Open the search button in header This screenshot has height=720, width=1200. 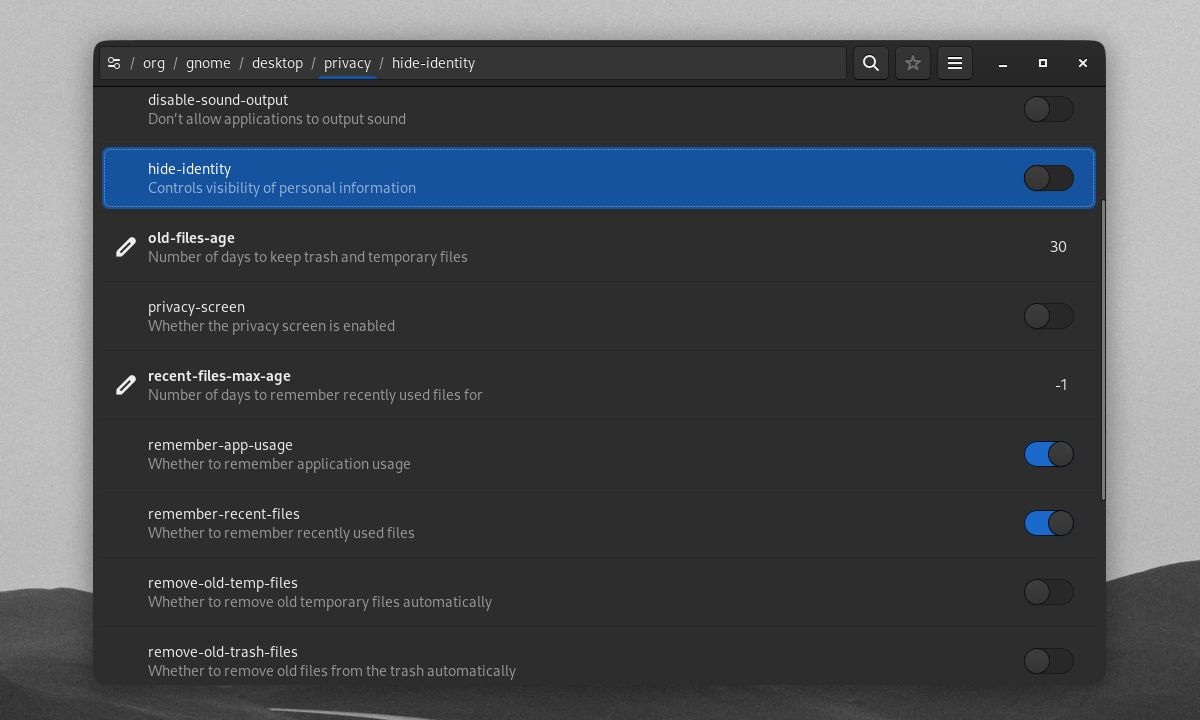(x=871, y=63)
